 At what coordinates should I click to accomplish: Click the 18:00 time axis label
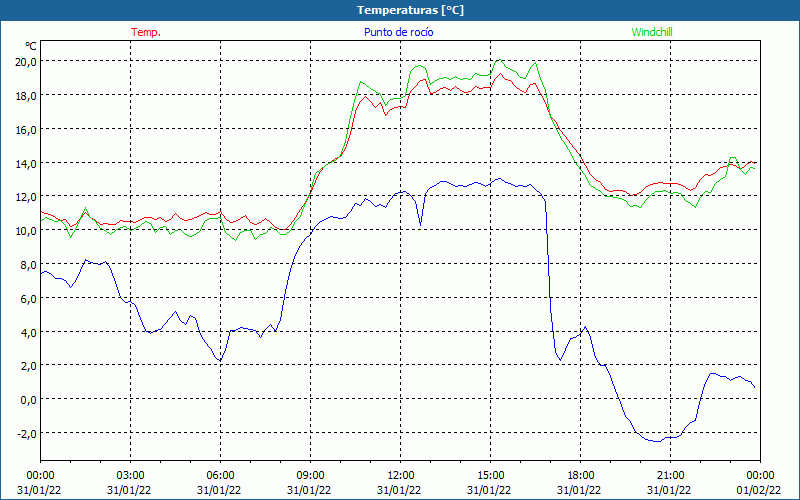pos(581,476)
